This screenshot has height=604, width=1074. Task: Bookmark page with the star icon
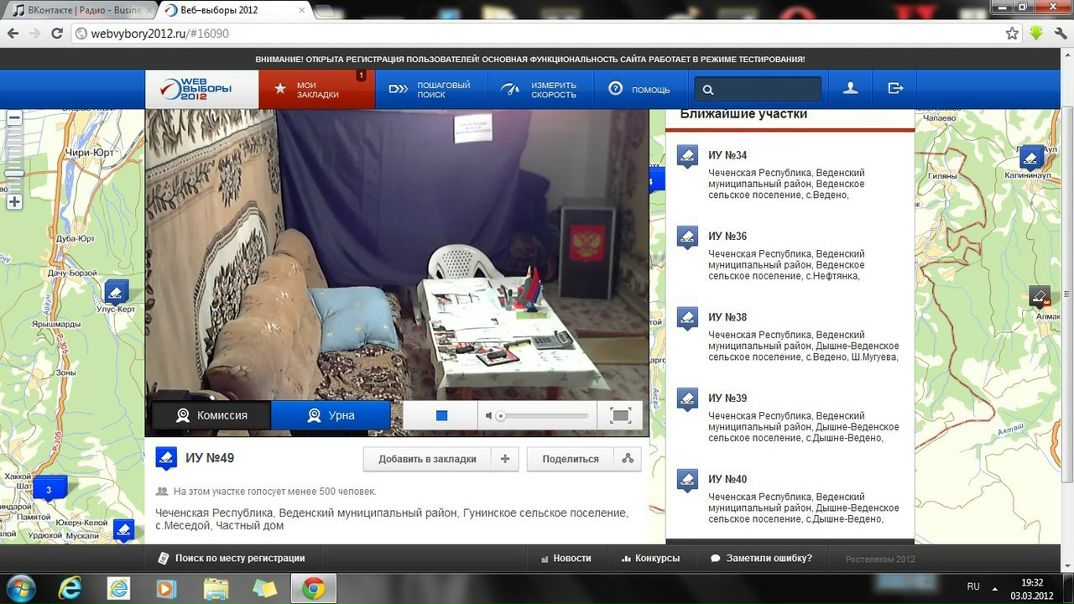[x=1012, y=33]
